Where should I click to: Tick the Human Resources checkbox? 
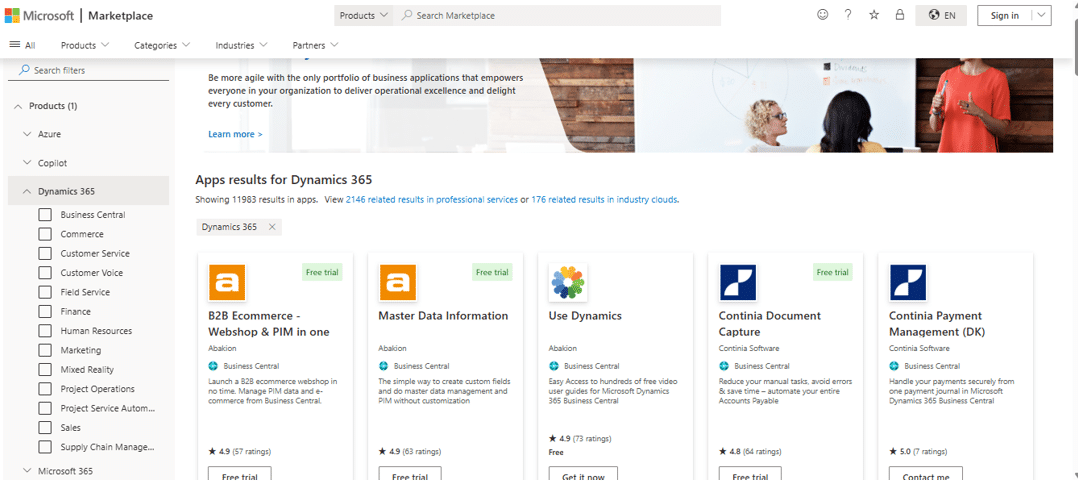[x=45, y=331]
